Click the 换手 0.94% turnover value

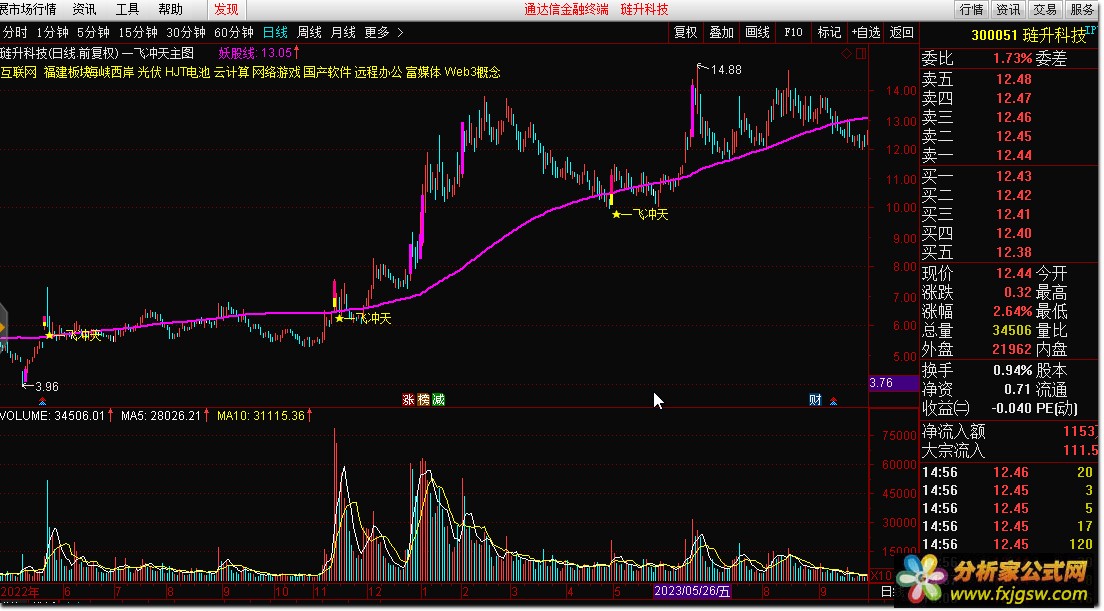tap(1012, 370)
